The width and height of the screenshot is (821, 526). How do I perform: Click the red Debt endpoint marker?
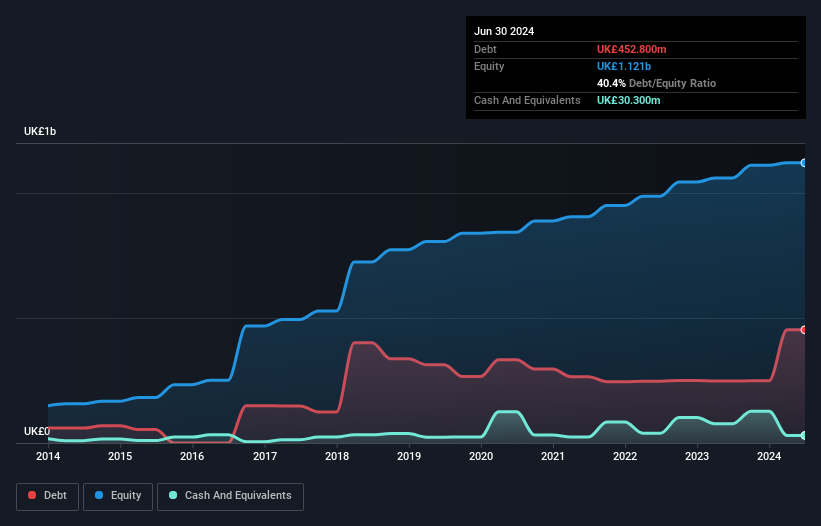[804, 330]
